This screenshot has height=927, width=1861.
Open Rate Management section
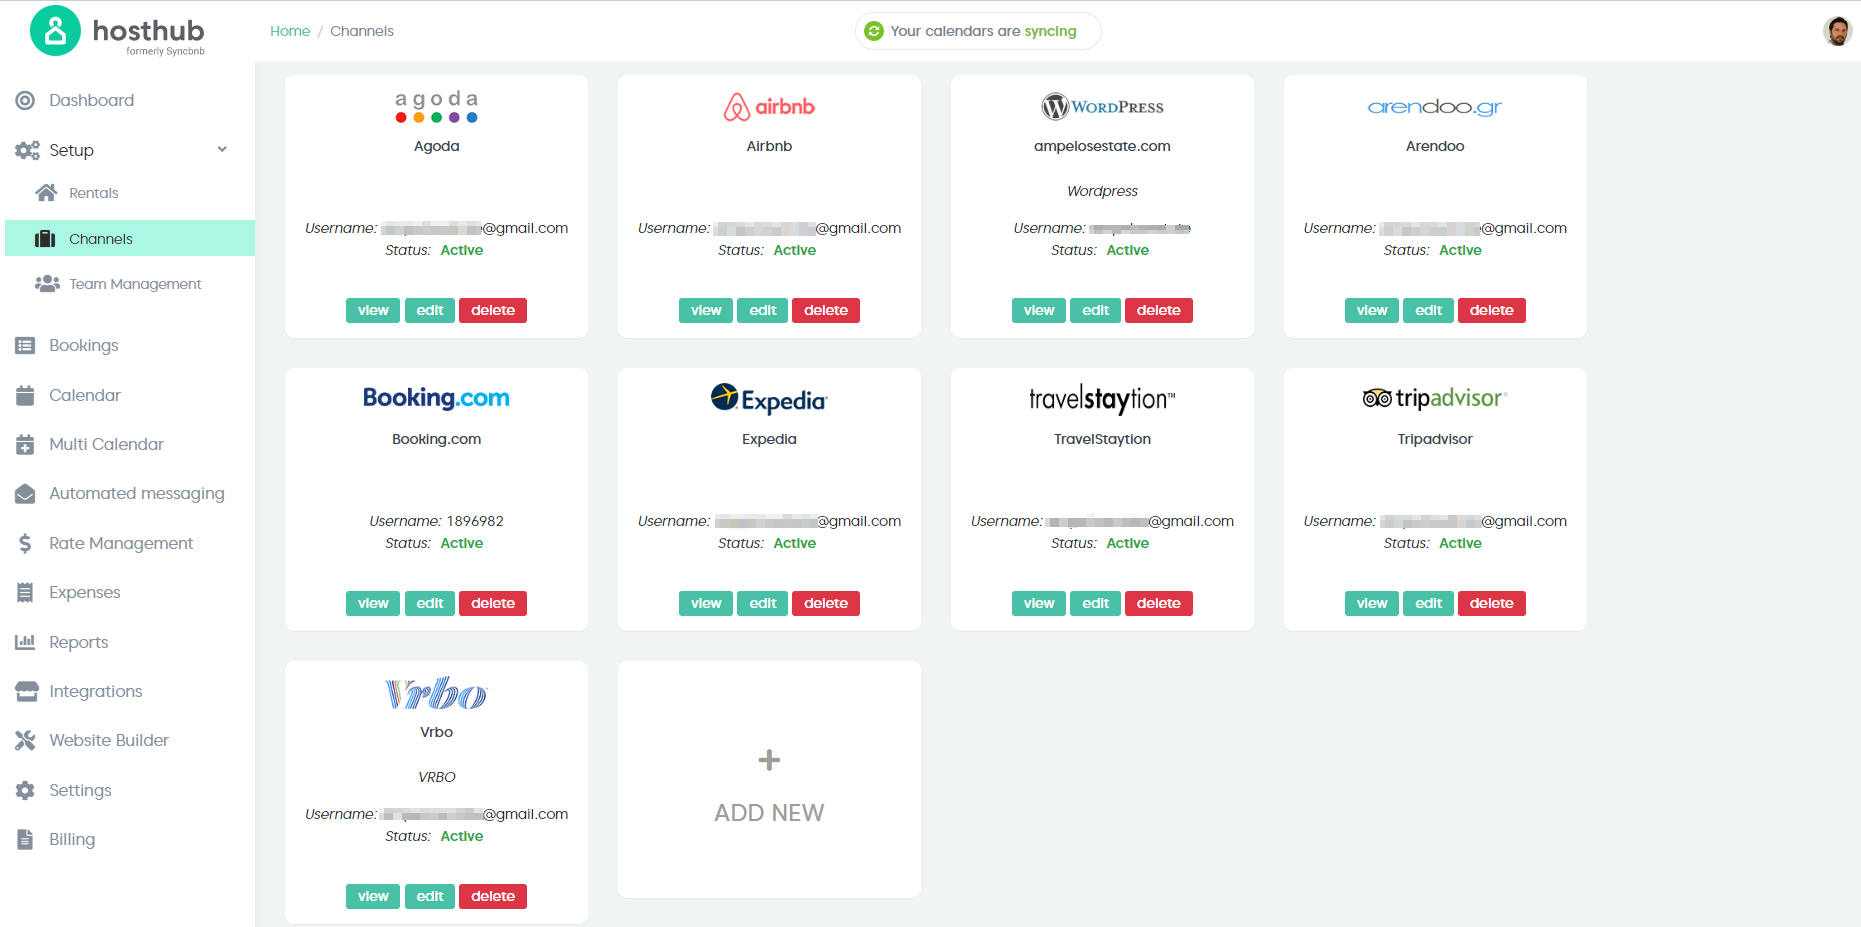pos(121,543)
